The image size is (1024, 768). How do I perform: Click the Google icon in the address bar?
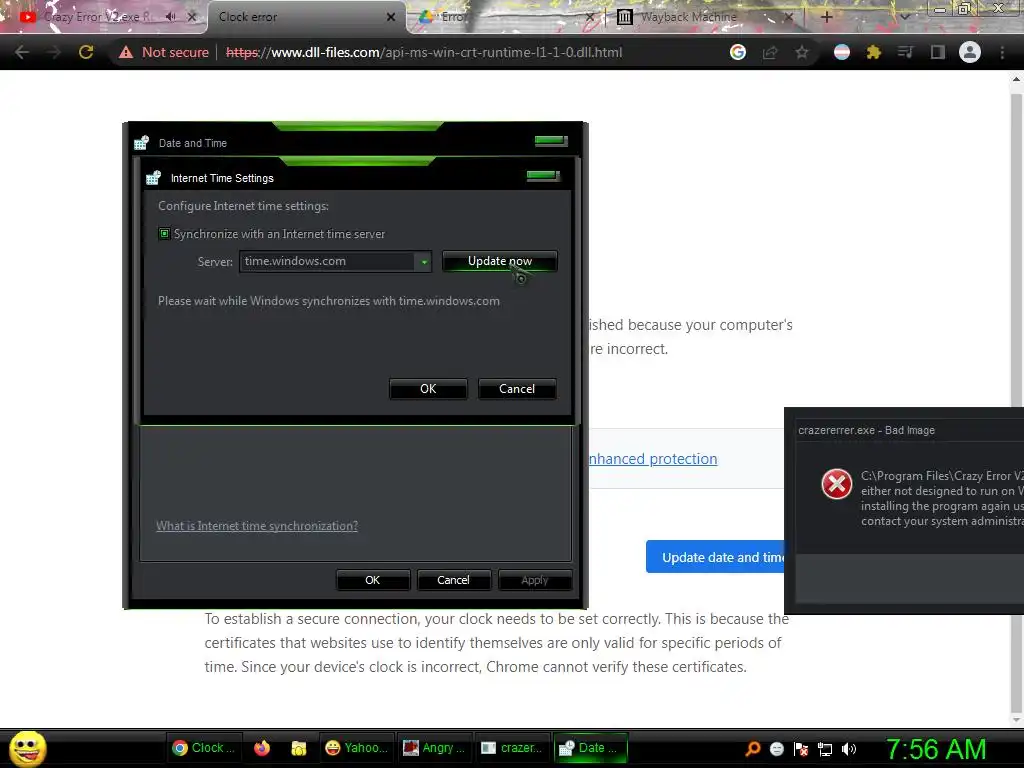click(738, 52)
